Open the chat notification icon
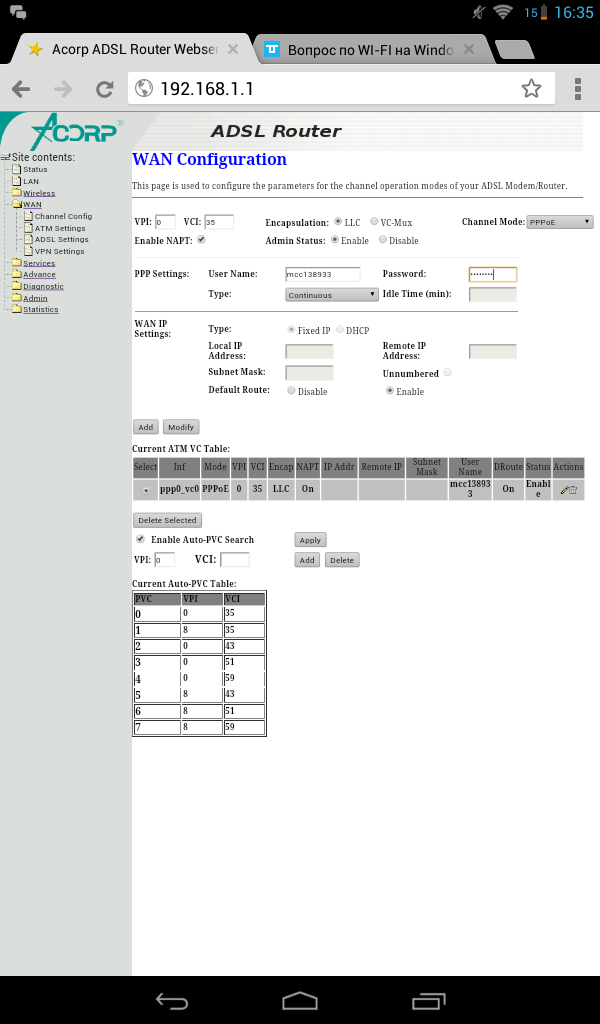 [x=18, y=12]
